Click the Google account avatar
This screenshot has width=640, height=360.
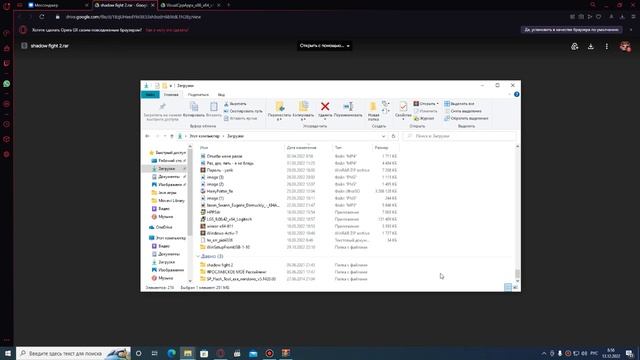624,46
